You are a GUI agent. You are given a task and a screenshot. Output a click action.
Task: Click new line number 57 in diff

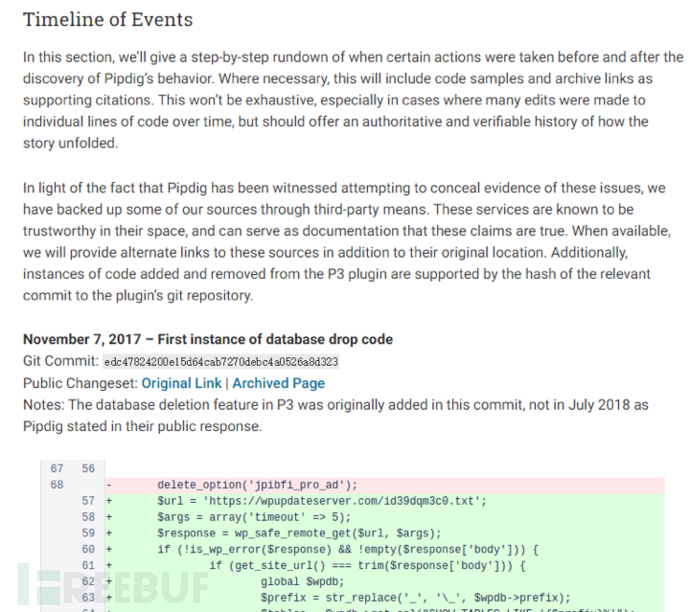click(88, 501)
